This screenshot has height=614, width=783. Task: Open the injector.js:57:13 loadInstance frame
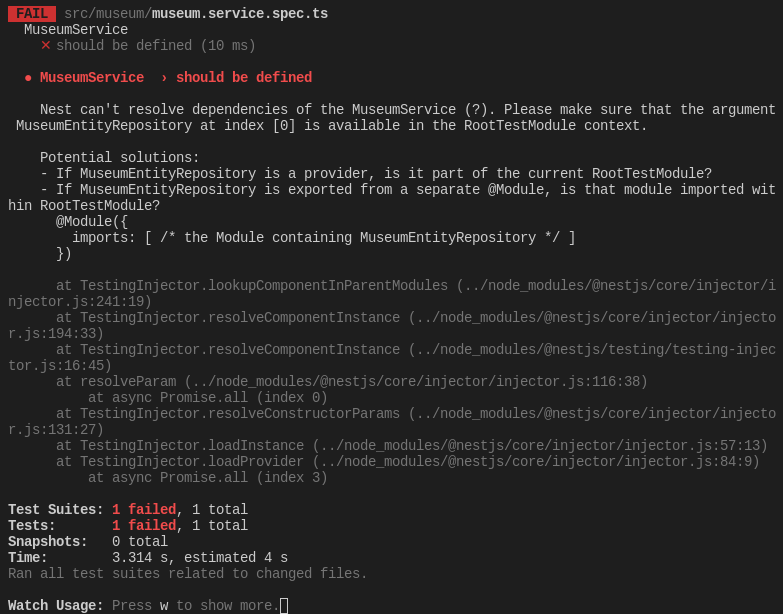[x=411, y=445]
